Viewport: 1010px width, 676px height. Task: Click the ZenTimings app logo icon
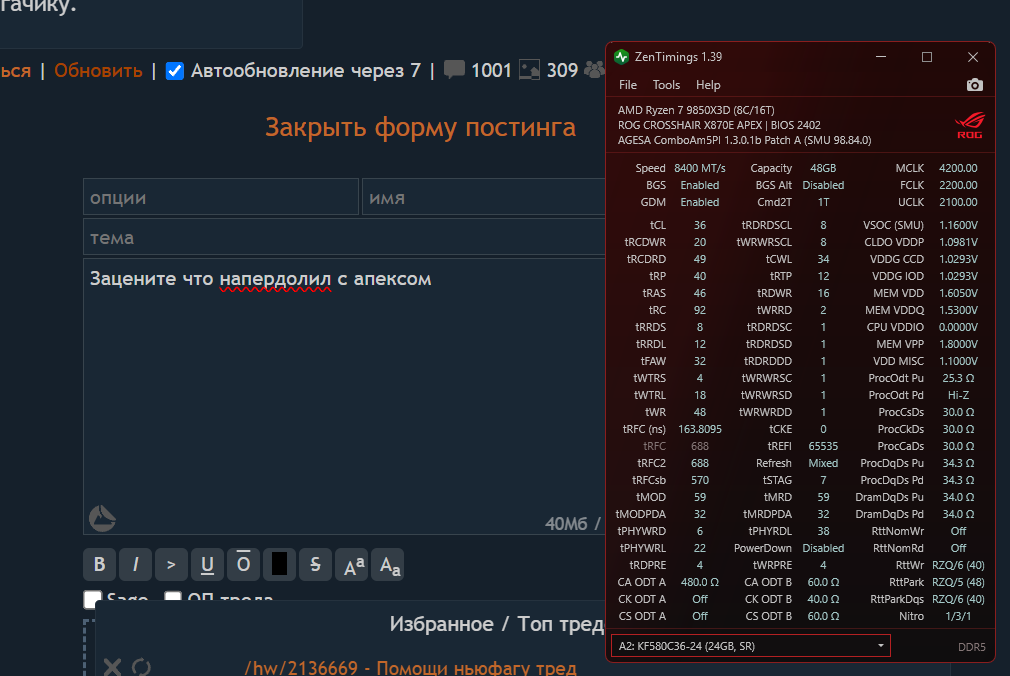point(622,57)
